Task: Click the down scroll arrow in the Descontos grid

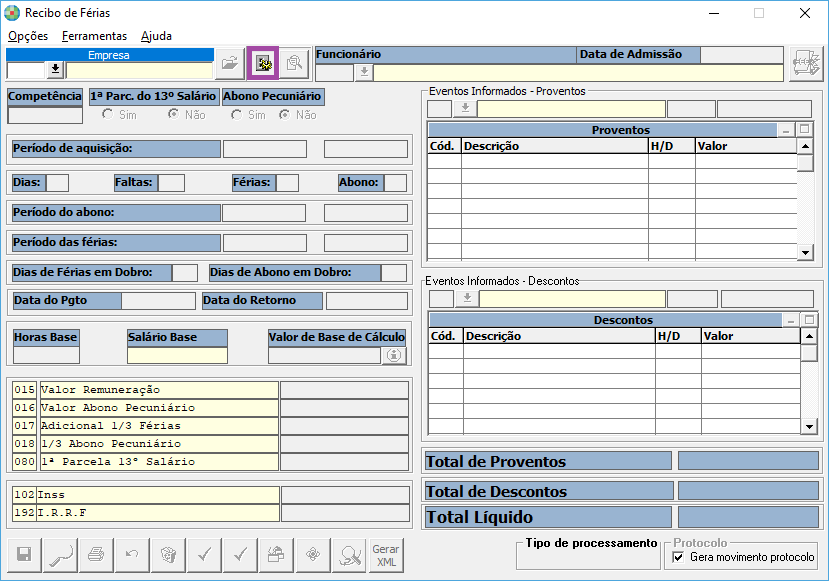Action: click(x=809, y=426)
